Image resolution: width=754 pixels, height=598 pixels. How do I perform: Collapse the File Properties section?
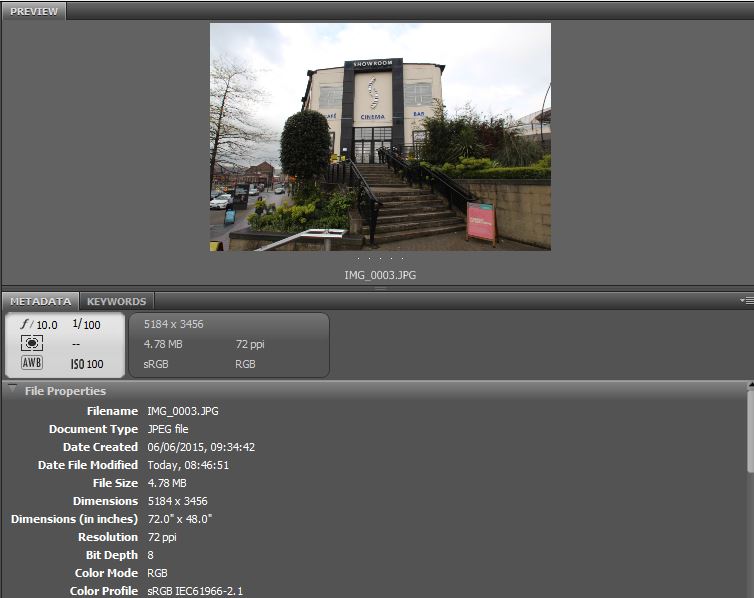(x=13, y=388)
